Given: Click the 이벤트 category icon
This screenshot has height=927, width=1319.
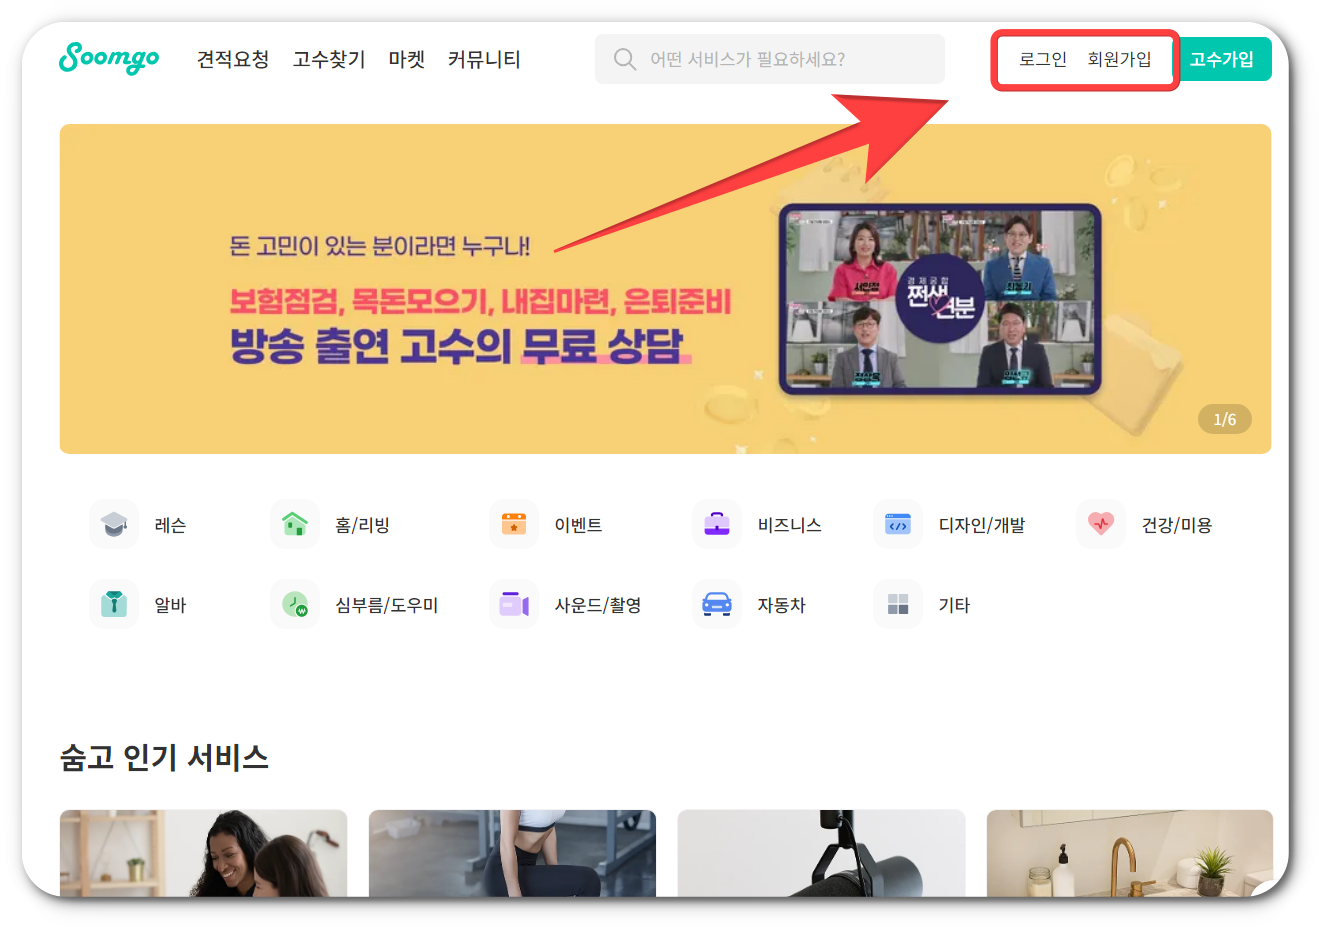Looking at the screenshot, I should pyautogui.click(x=513, y=524).
